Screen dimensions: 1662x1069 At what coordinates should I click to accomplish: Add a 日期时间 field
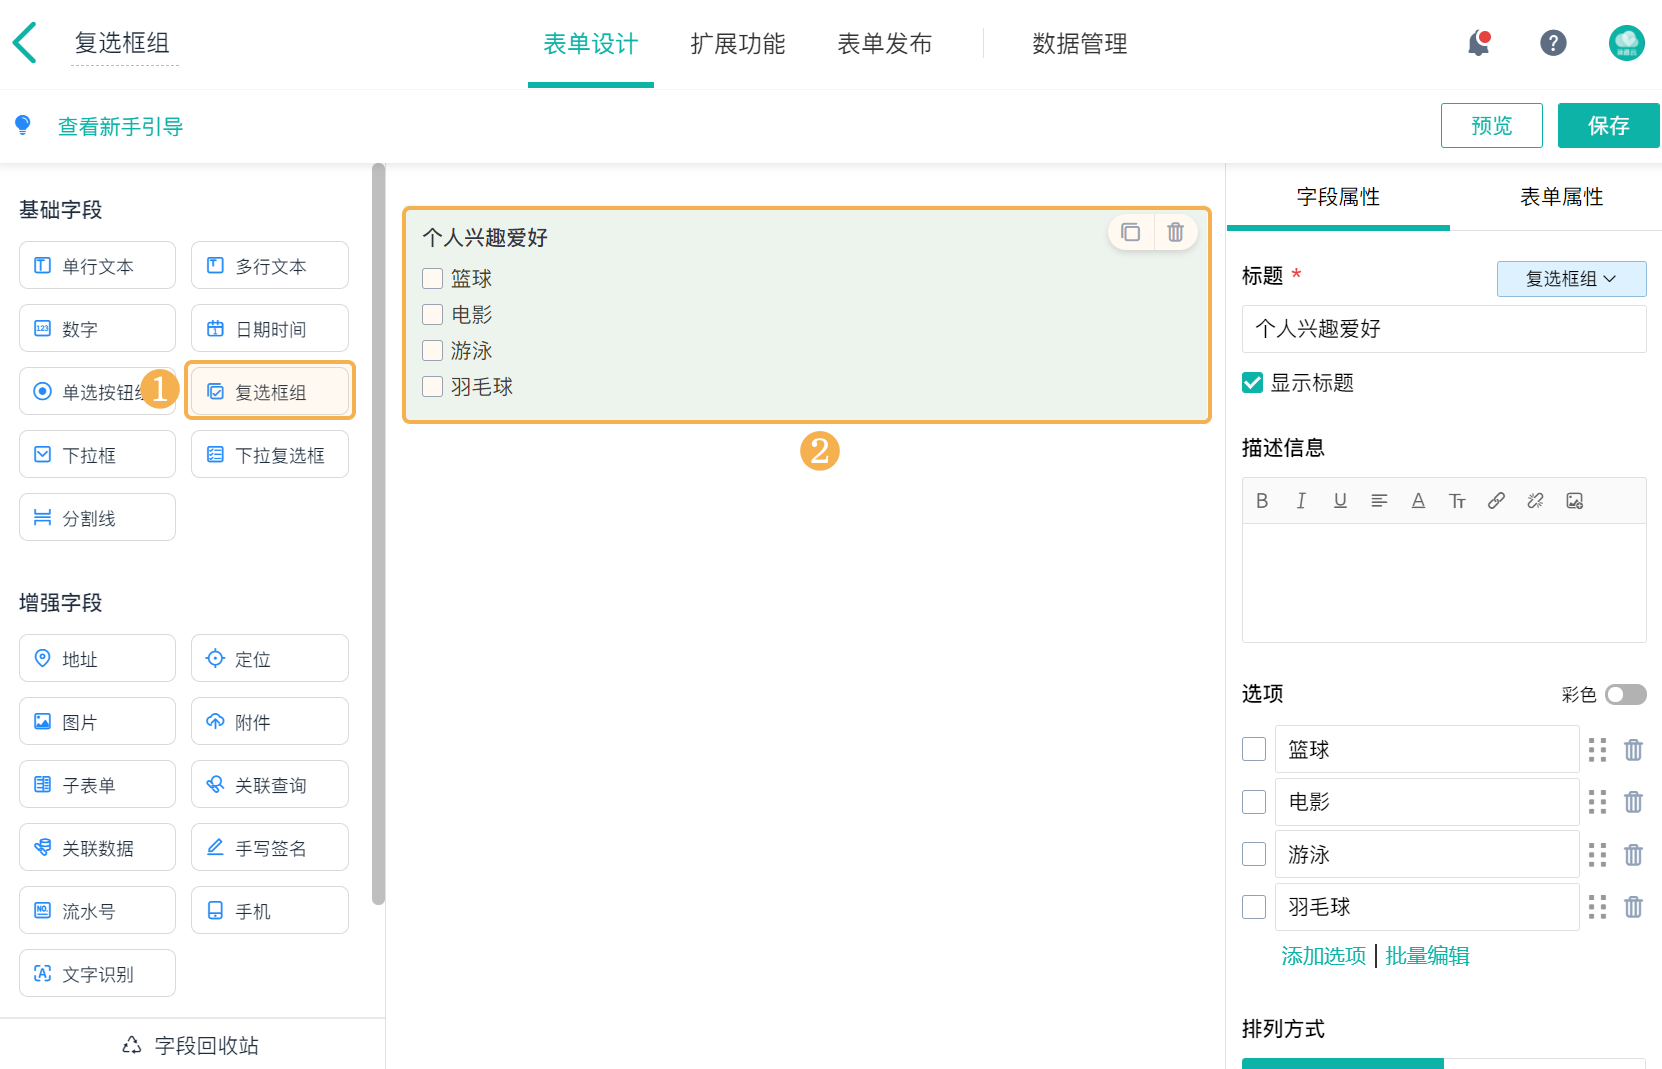tap(270, 329)
